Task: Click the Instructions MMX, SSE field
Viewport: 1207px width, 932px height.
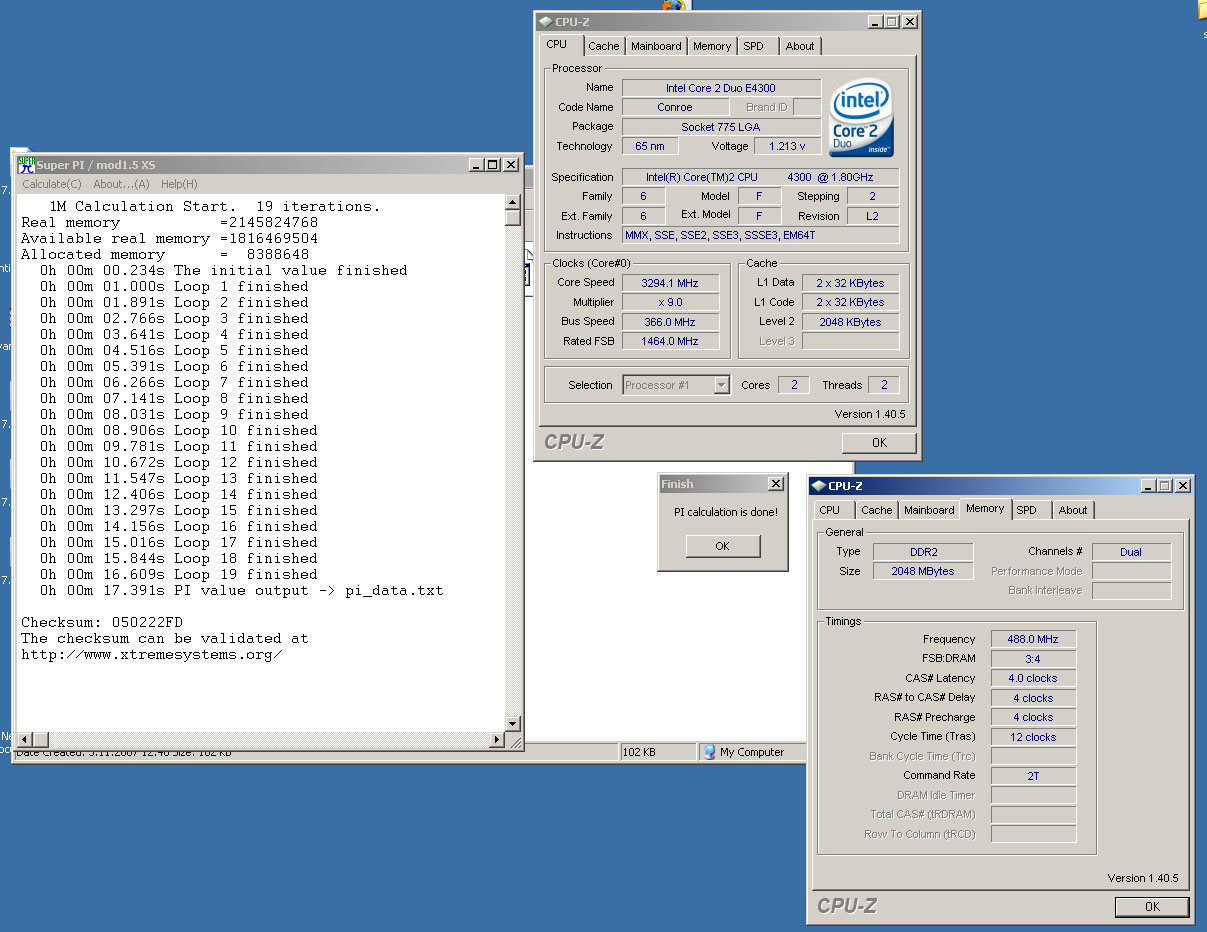Action: pos(760,236)
